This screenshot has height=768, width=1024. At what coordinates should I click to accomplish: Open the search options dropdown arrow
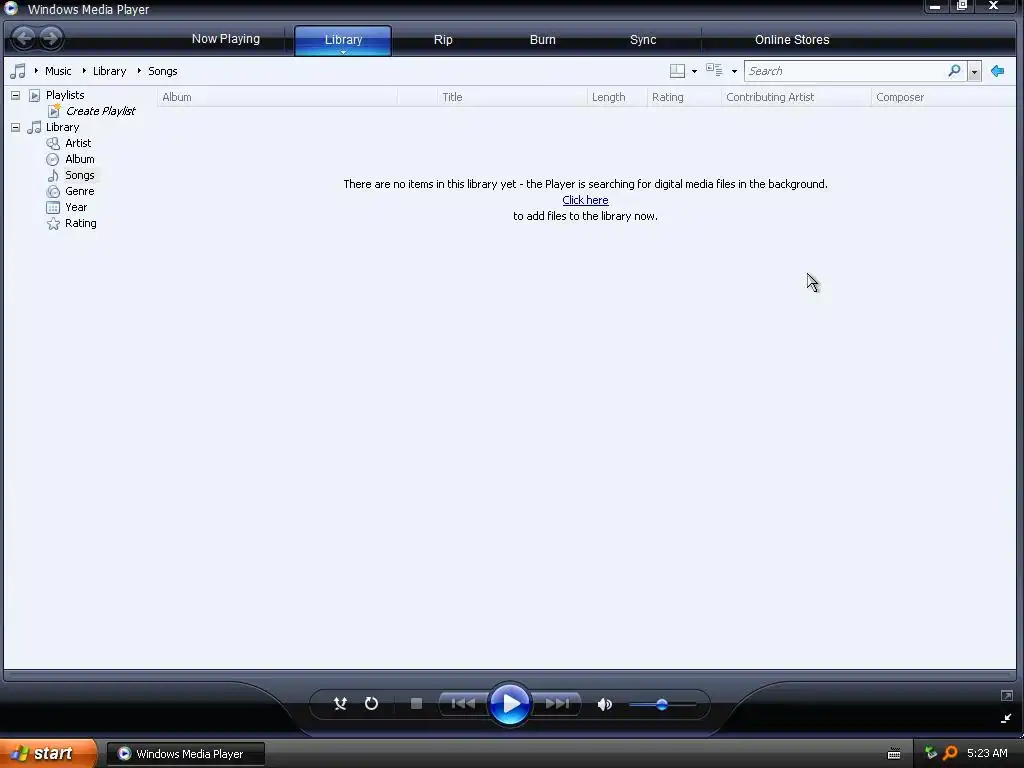point(974,71)
